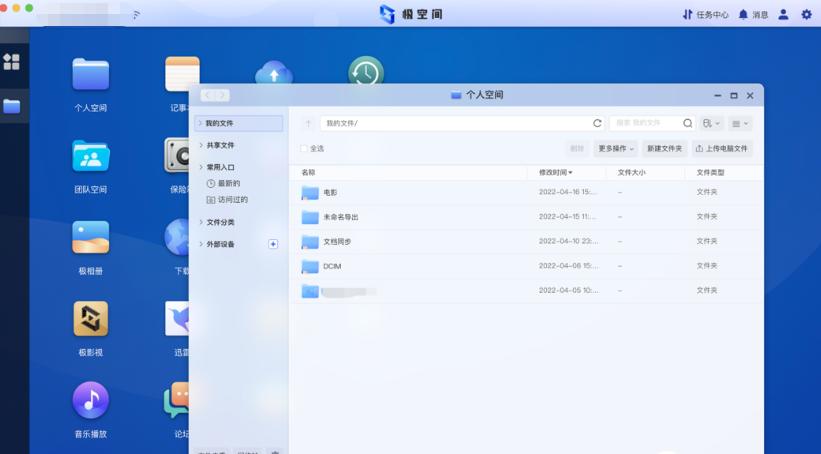Go up one folder level arrow
The width and height of the screenshot is (821, 454).
point(308,124)
